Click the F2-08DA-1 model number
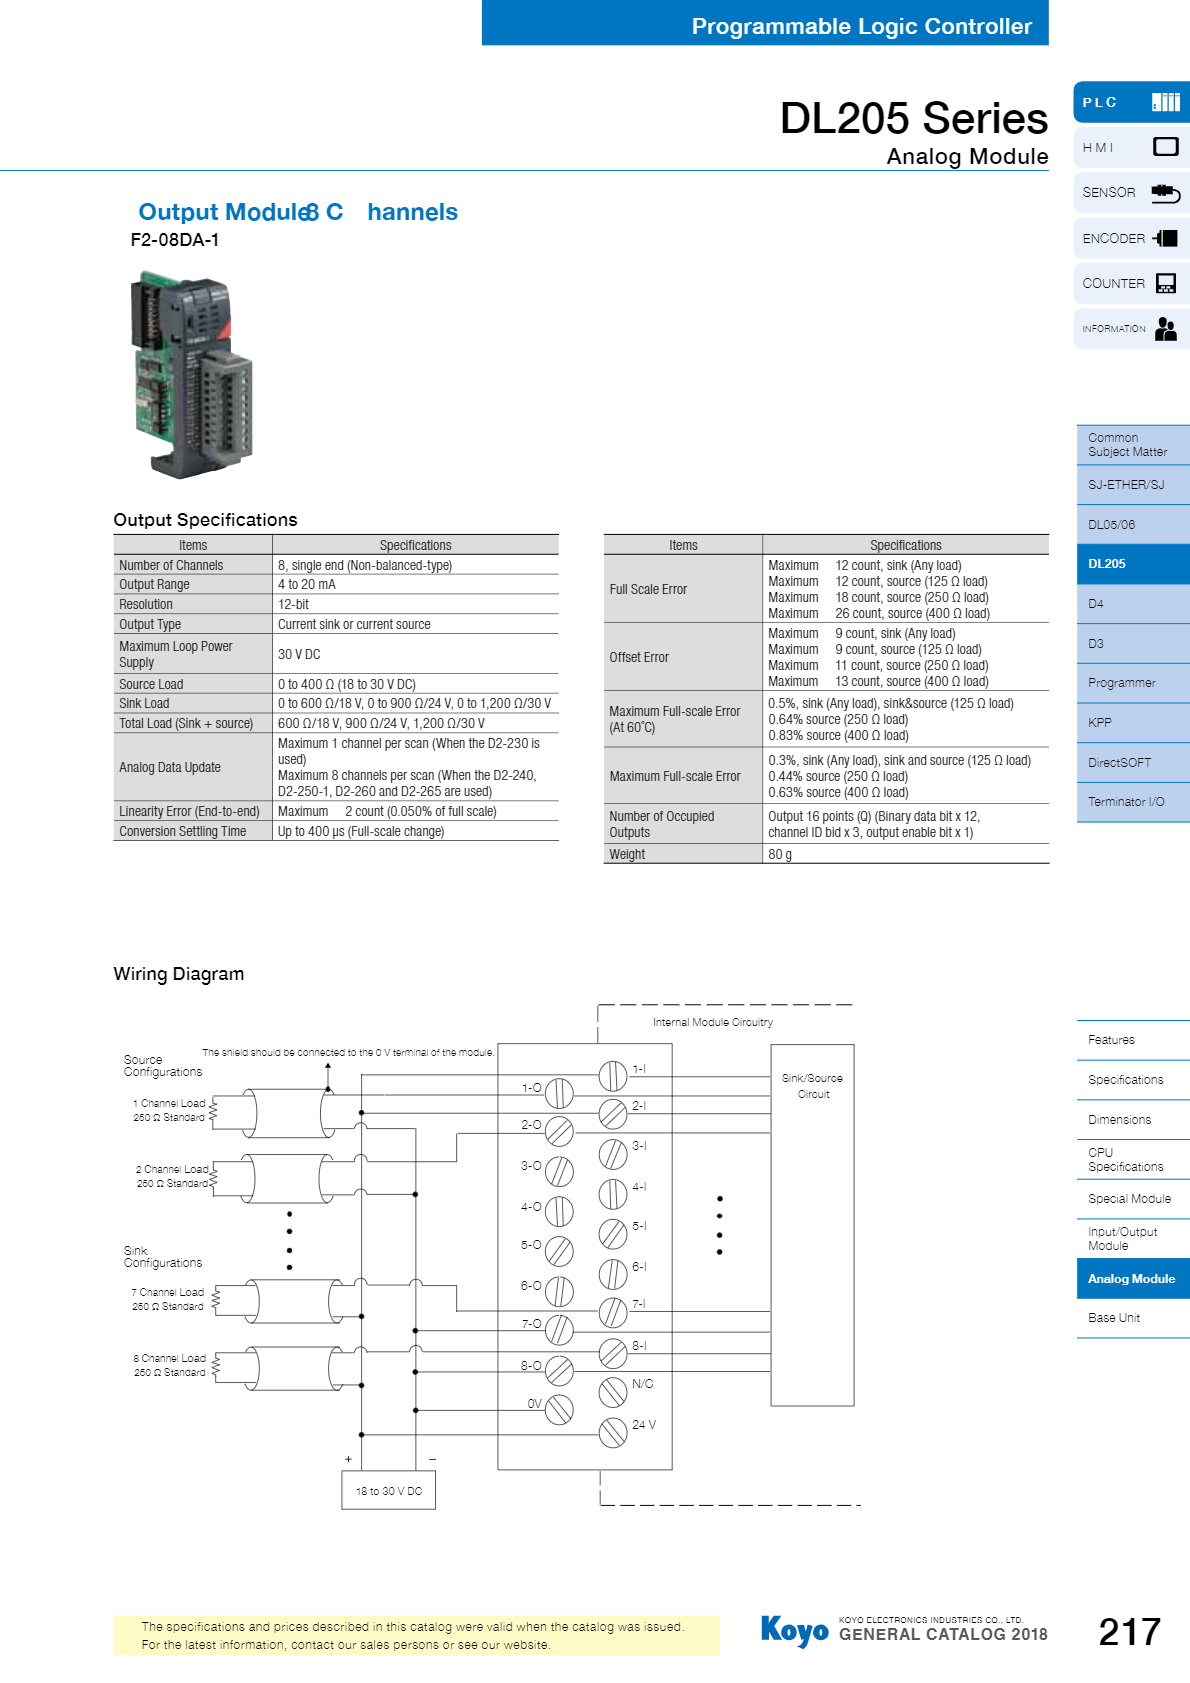This screenshot has height=1683, width=1190. [175, 240]
